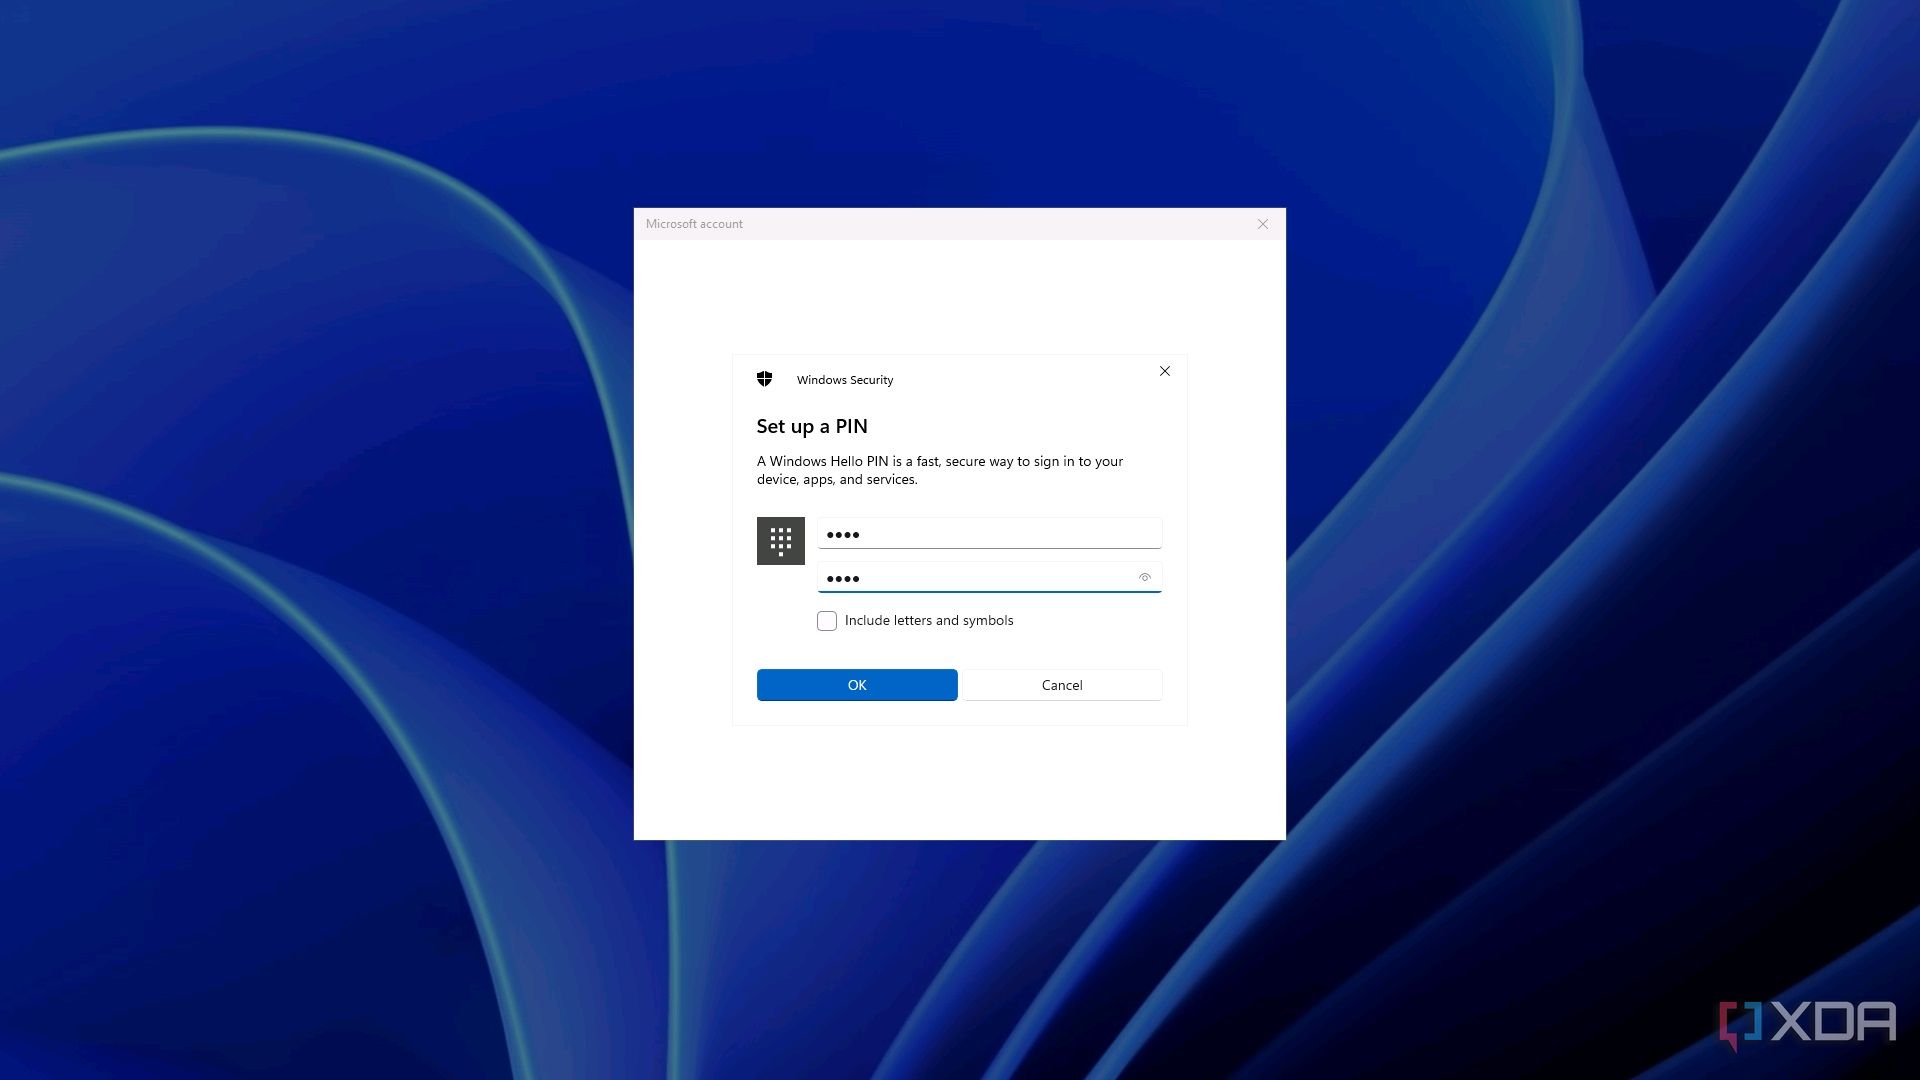
Task: Click OK to confirm PIN setup
Action: (x=856, y=684)
